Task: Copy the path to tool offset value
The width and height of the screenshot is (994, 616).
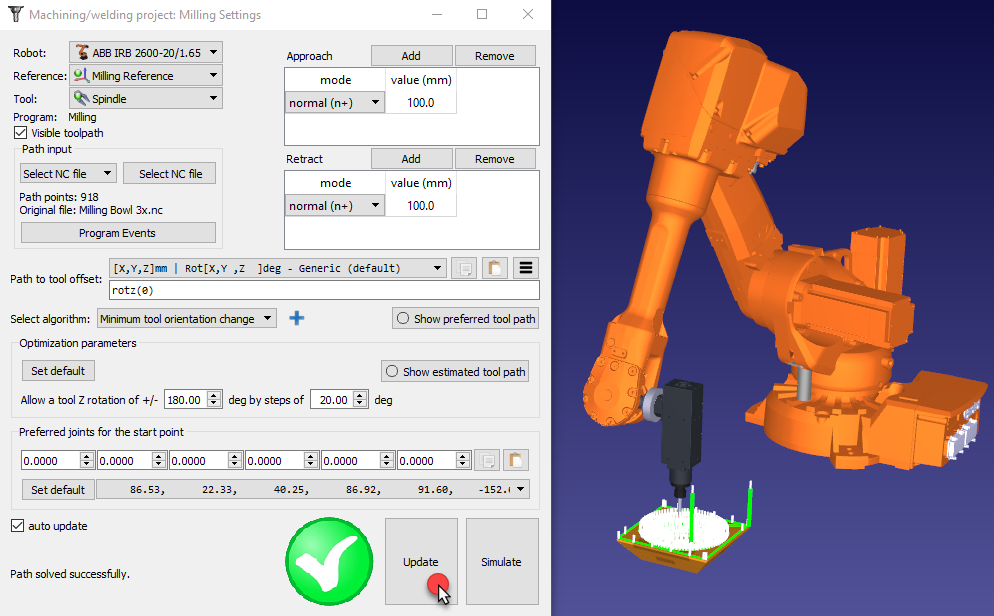Action: point(463,268)
